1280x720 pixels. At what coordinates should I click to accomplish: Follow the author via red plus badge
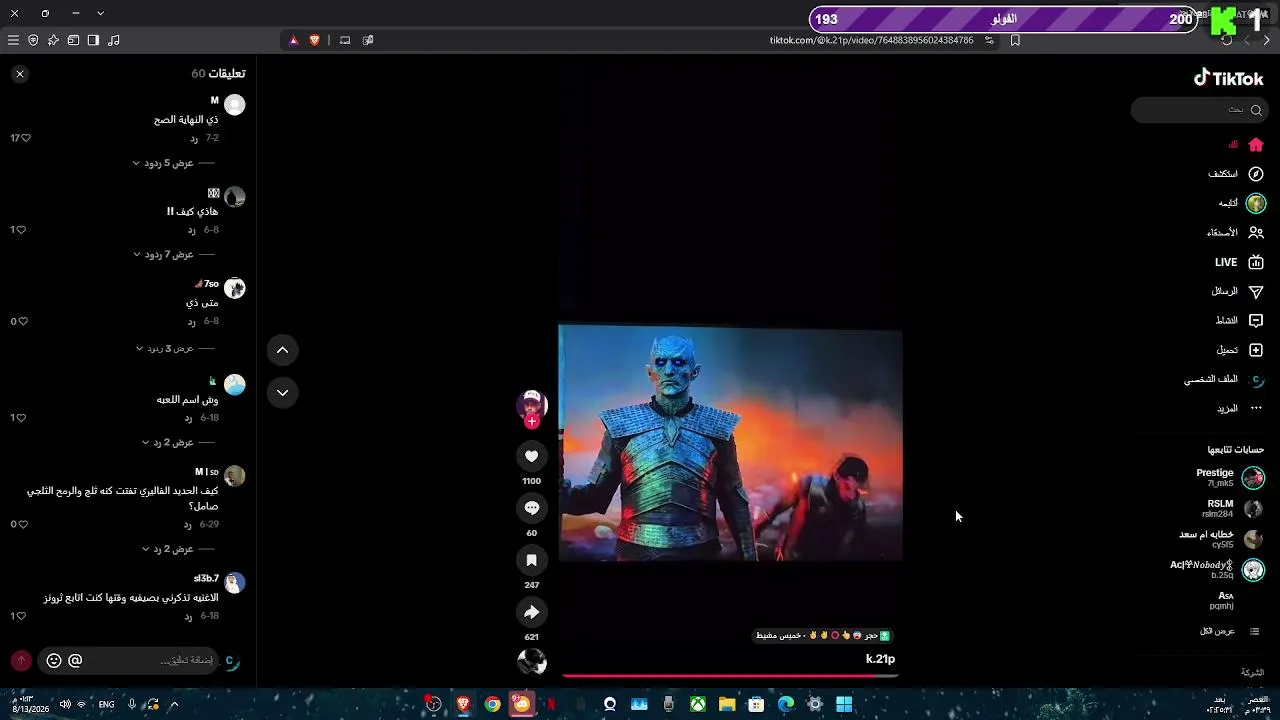pos(532,421)
